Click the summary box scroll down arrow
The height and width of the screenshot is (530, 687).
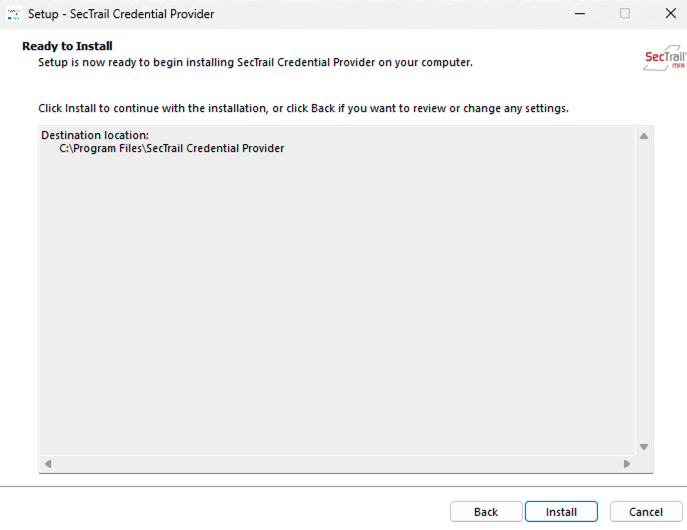[x=644, y=447]
